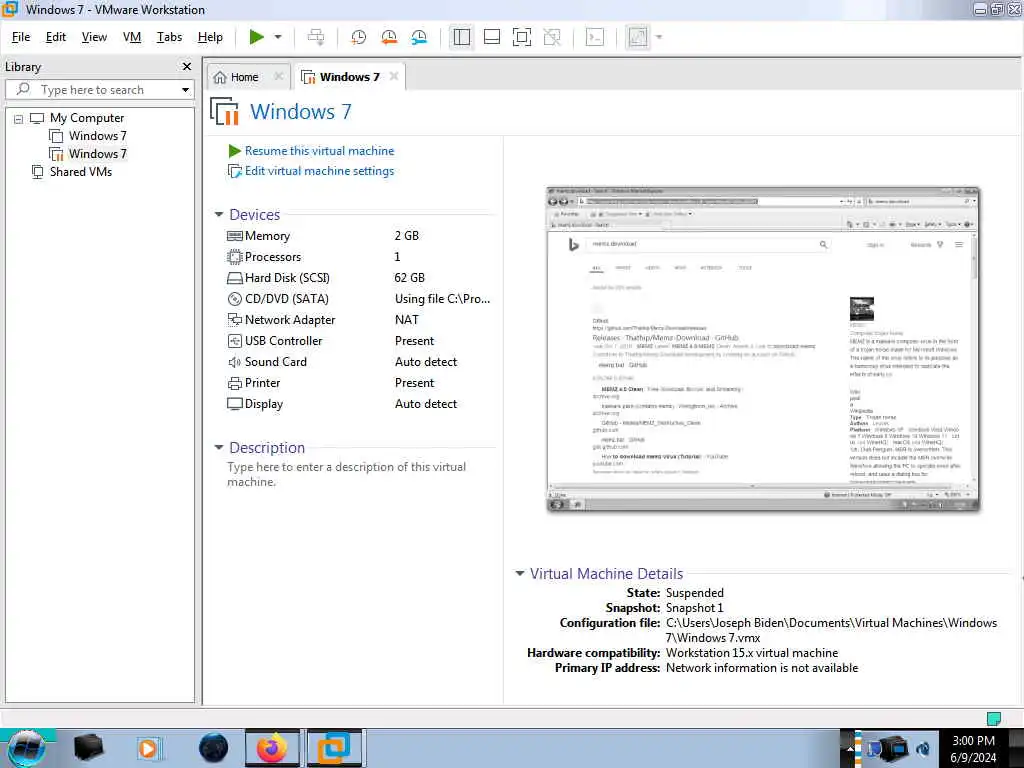This screenshot has height=768, width=1024.
Task: Open the Snapshot Manager toolbar icon
Action: [419, 37]
